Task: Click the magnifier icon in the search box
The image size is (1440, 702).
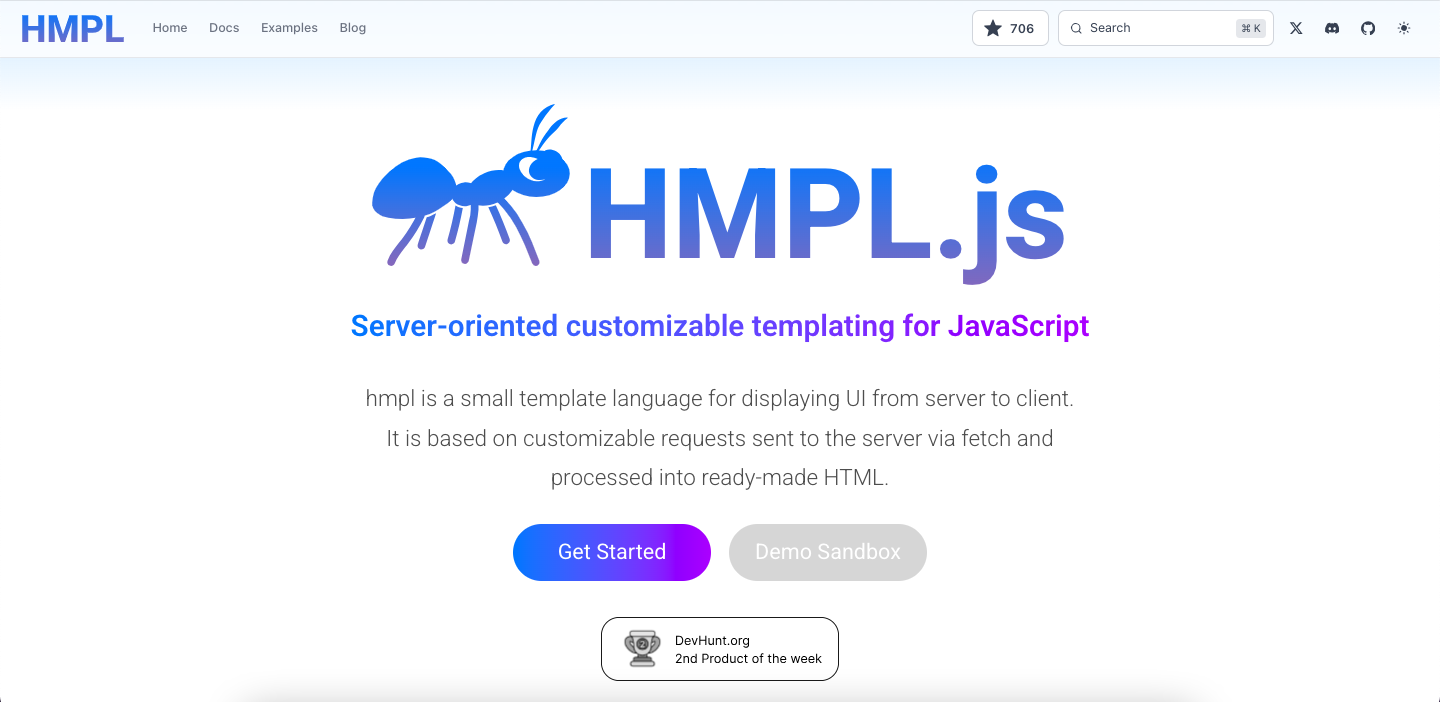Action: tap(1077, 28)
